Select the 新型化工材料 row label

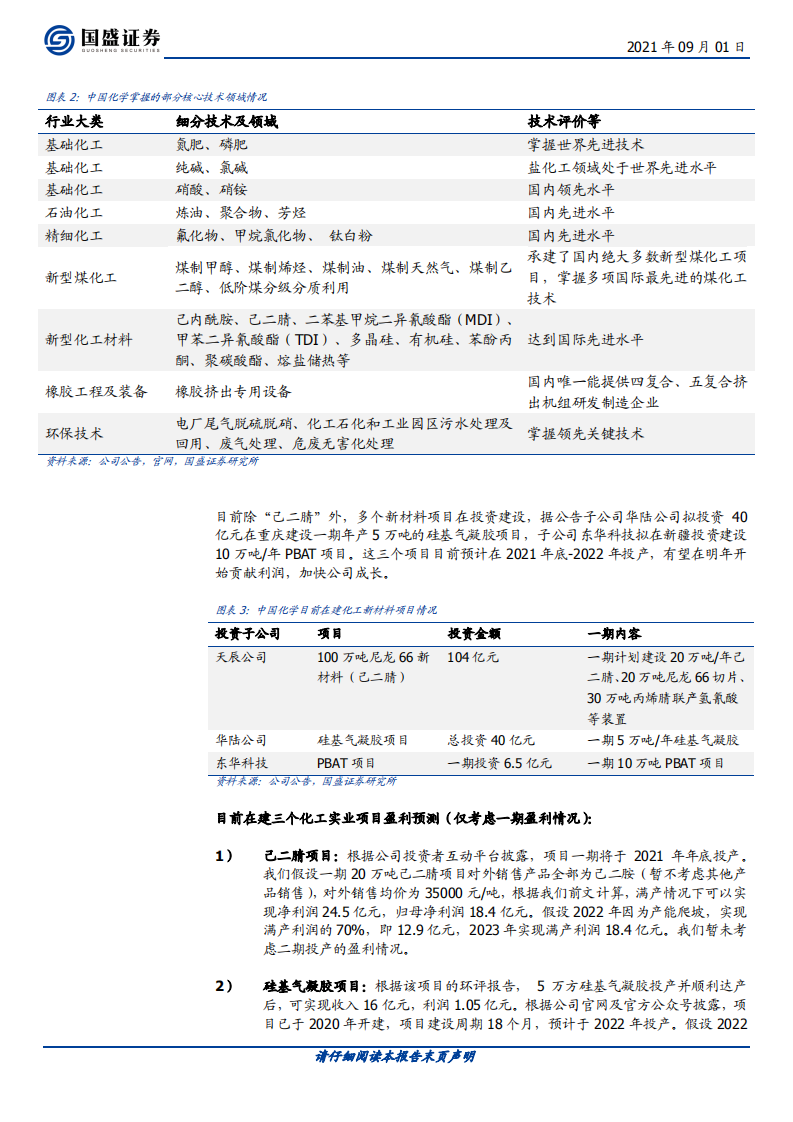click(88, 340)
